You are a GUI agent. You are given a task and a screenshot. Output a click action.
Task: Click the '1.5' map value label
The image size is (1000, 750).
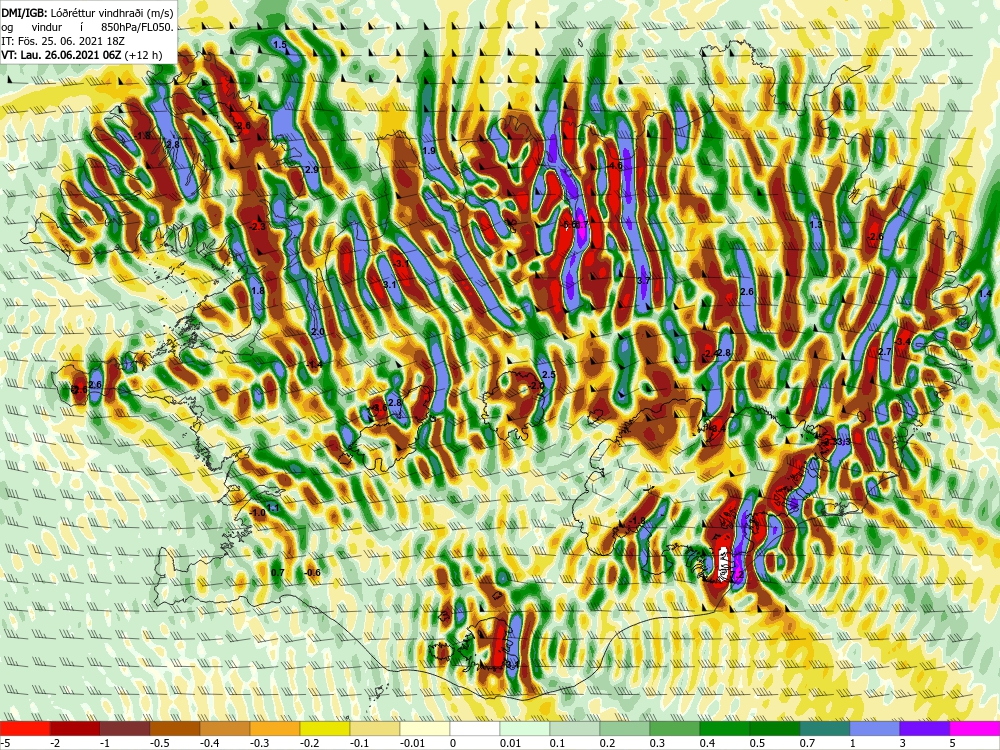(x=279, y=45)
